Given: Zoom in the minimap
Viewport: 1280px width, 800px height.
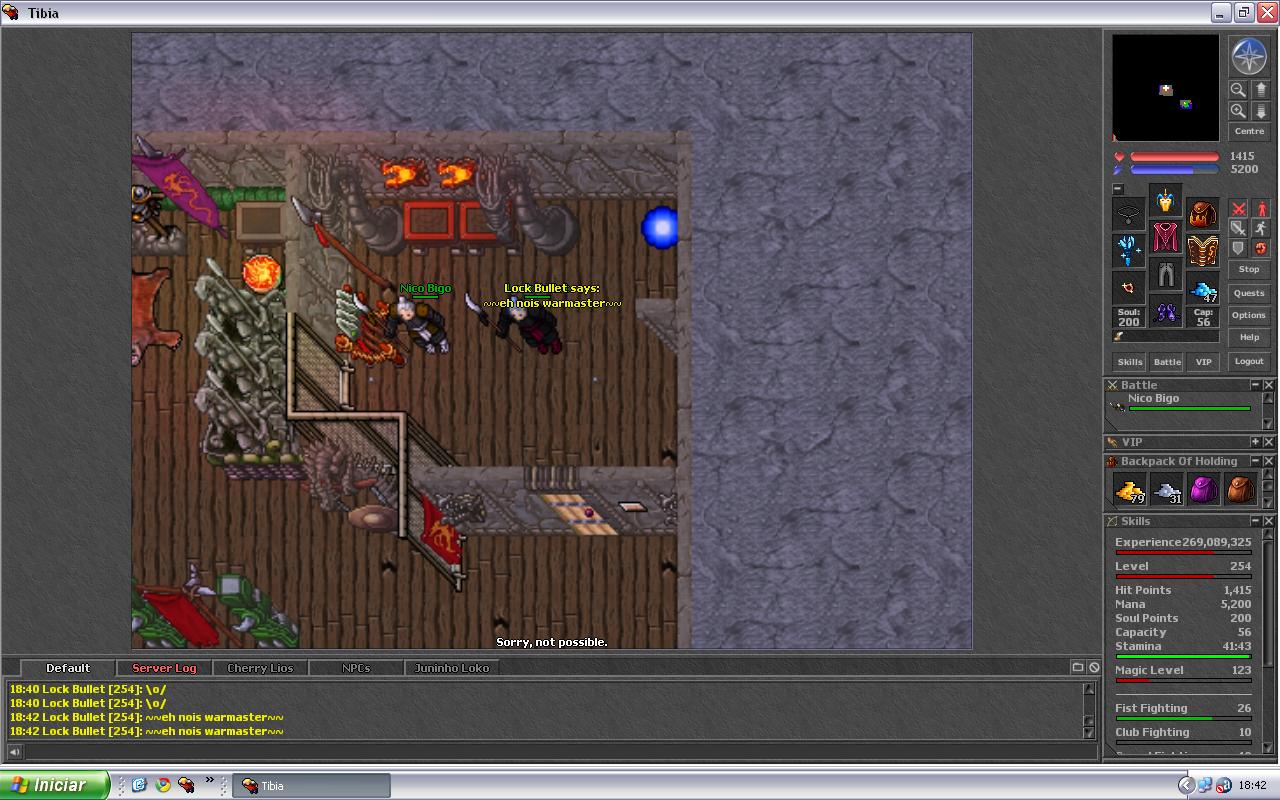Looking at the screenshot, I should [1238, 111].
